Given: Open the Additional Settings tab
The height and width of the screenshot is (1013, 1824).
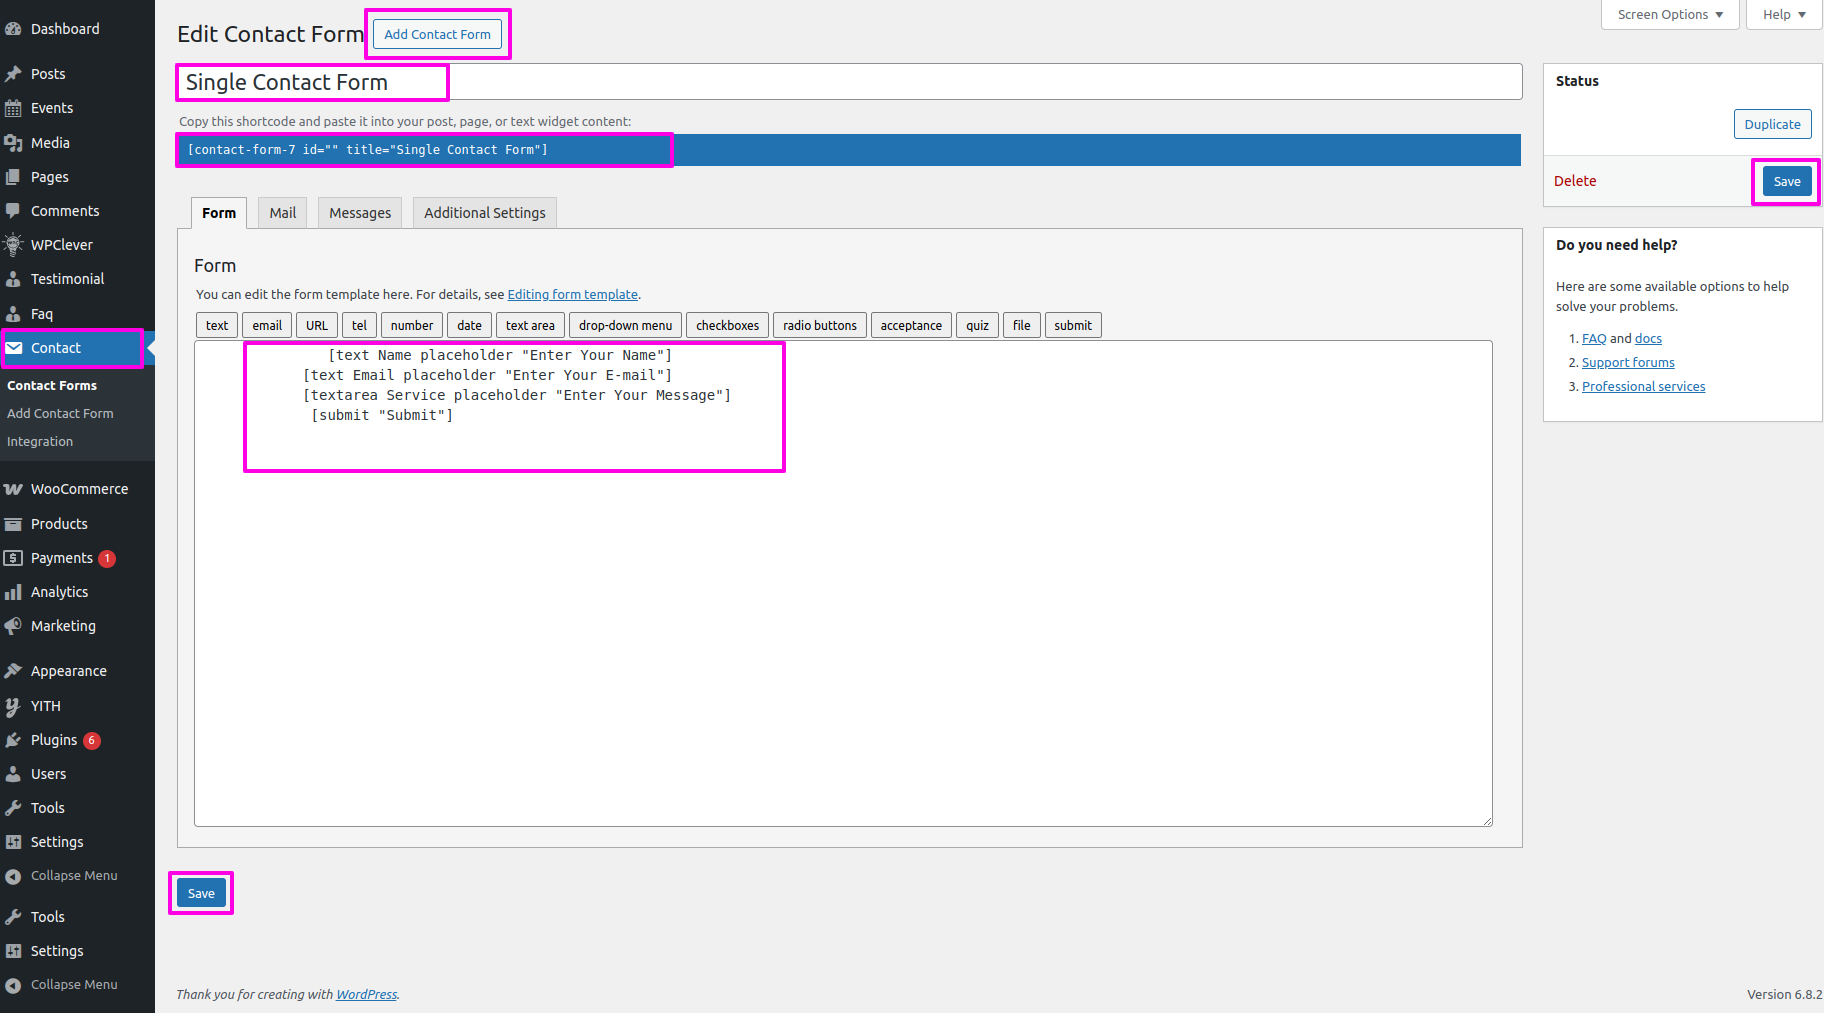Looking at the screenshot, I should click(484, 213).
